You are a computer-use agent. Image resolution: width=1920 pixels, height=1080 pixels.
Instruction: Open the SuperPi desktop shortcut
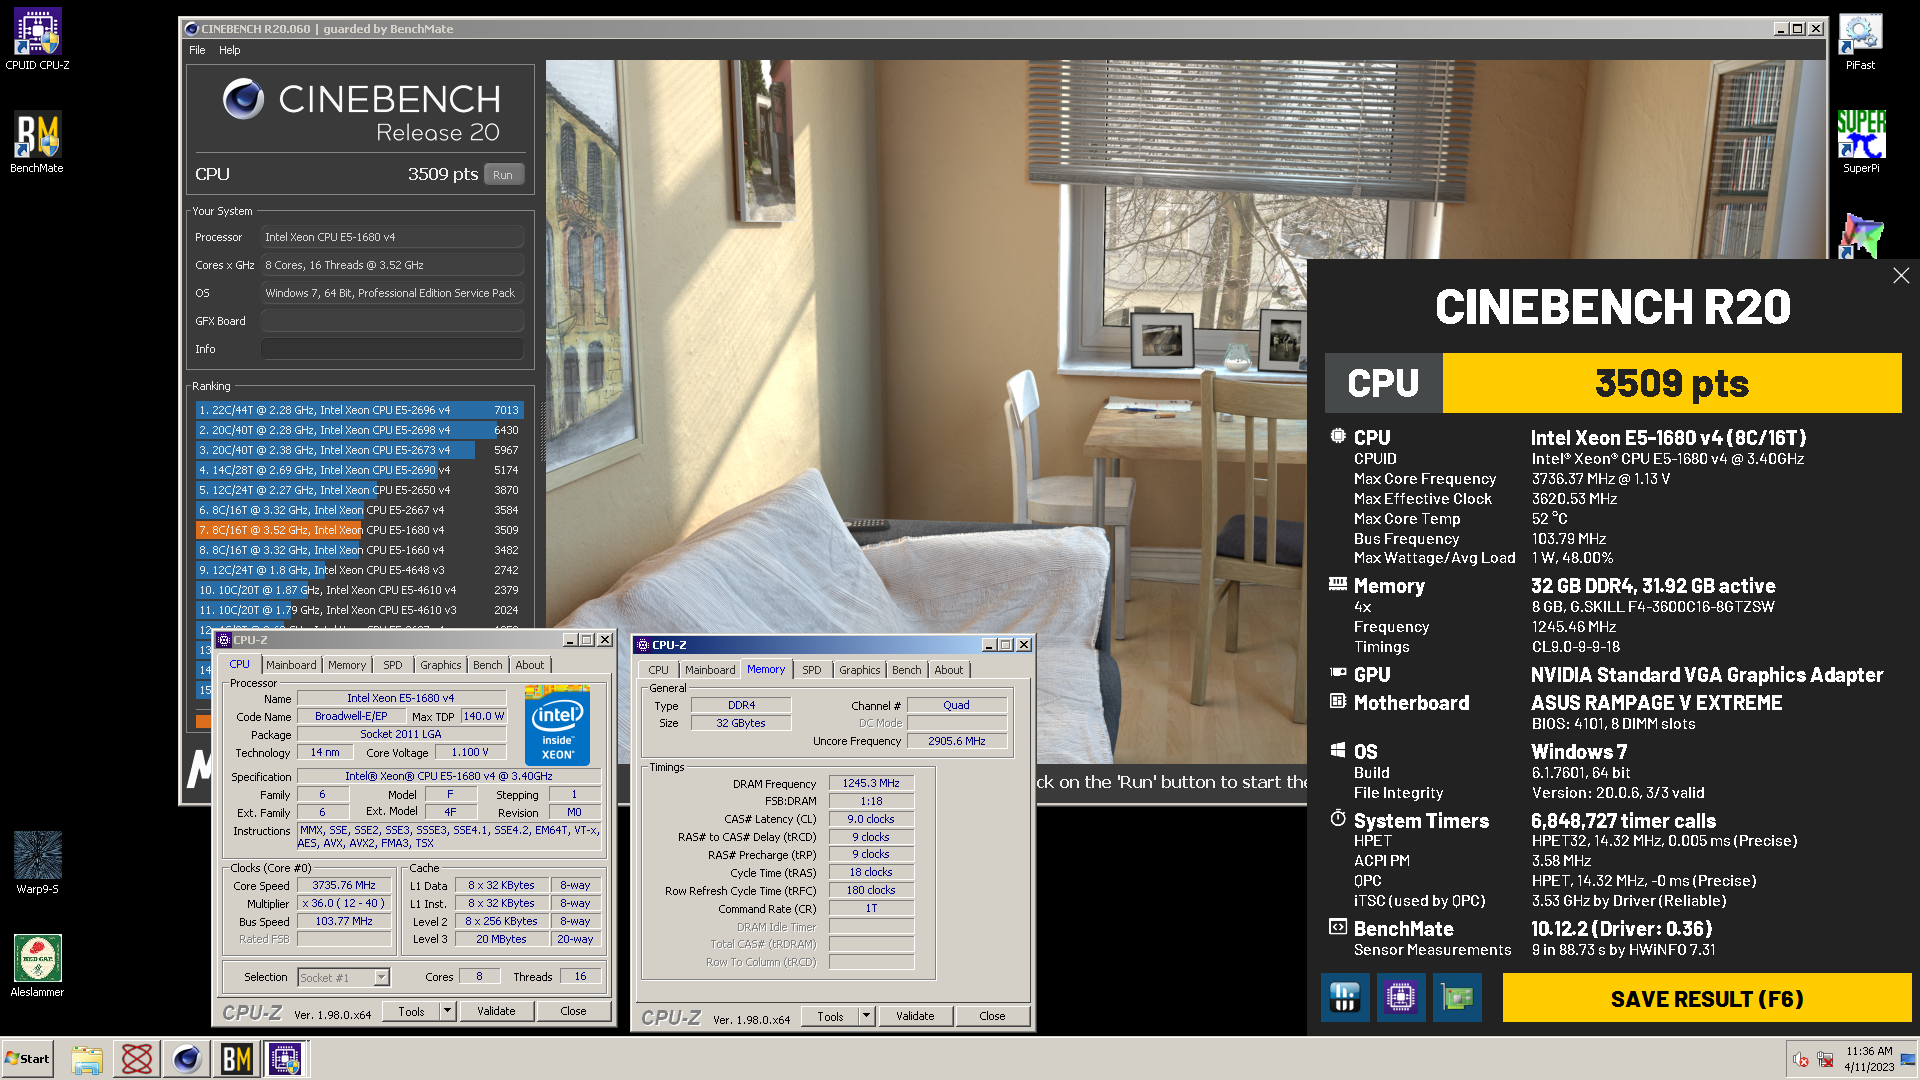point(1861,142)
